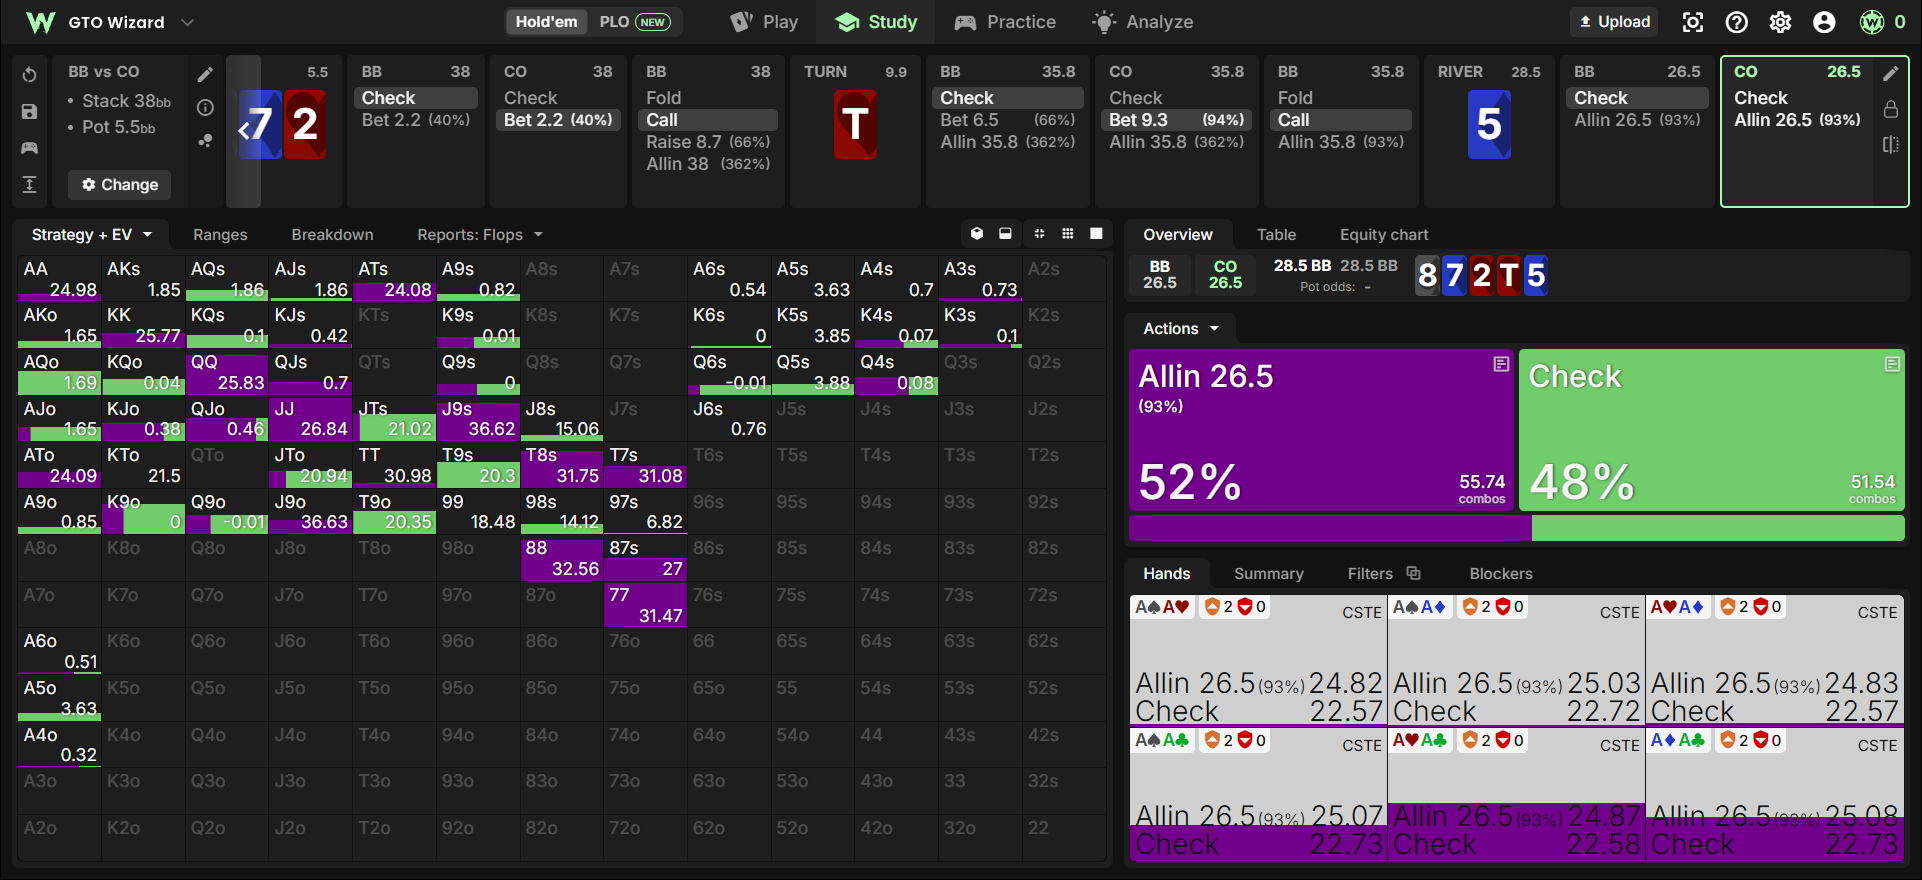This screenshot has width=1922, height=880.
Task: Switch to the Blockers tab
Action: [1501, 574]
